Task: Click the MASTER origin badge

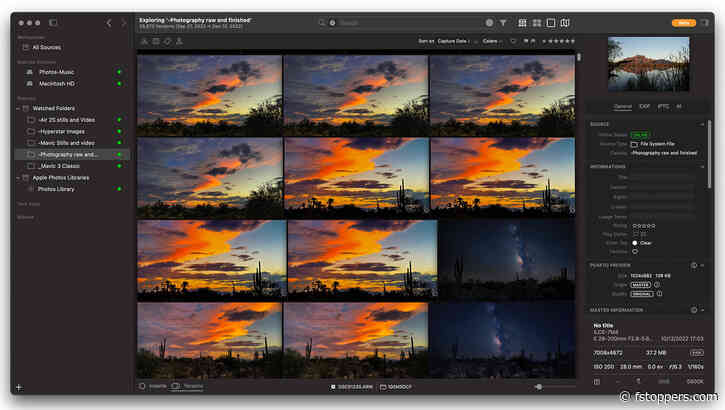Action: (x=641, y=285)
